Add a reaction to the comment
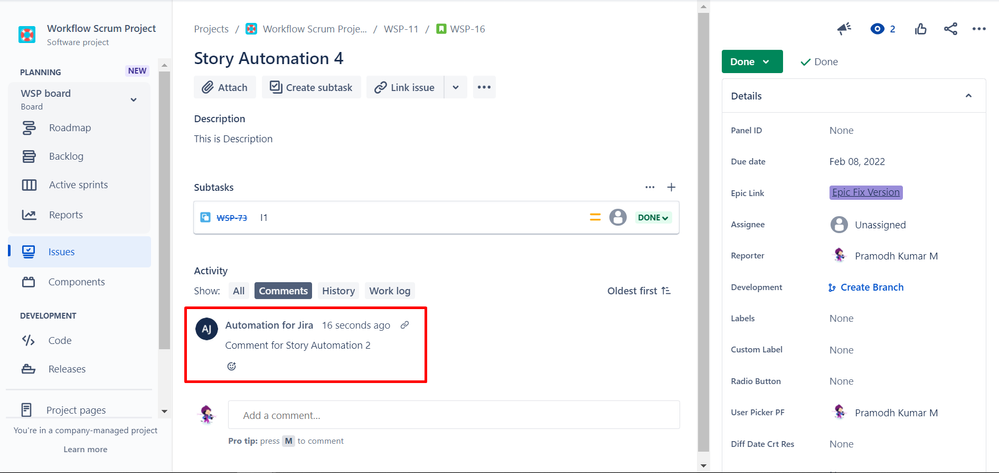This screenshot has height=473, width=999. (232, 366)
